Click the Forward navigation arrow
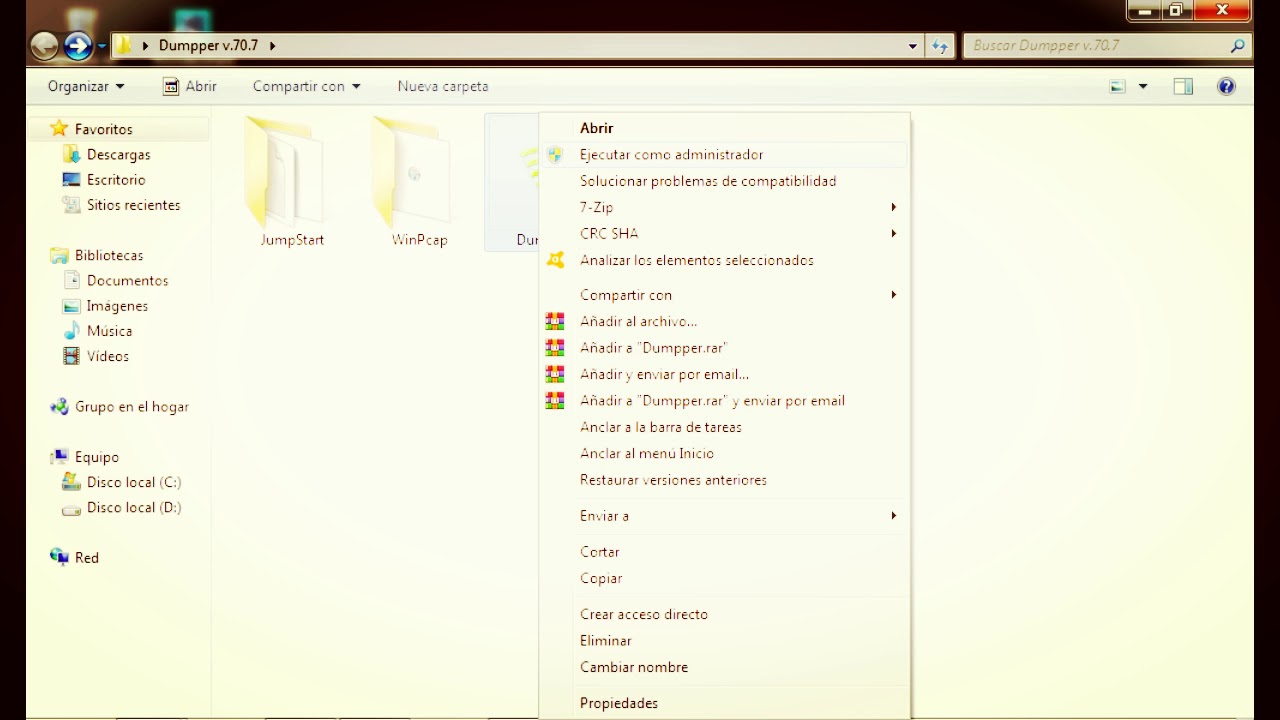1280x720 pixels. (x=78, y=45)
